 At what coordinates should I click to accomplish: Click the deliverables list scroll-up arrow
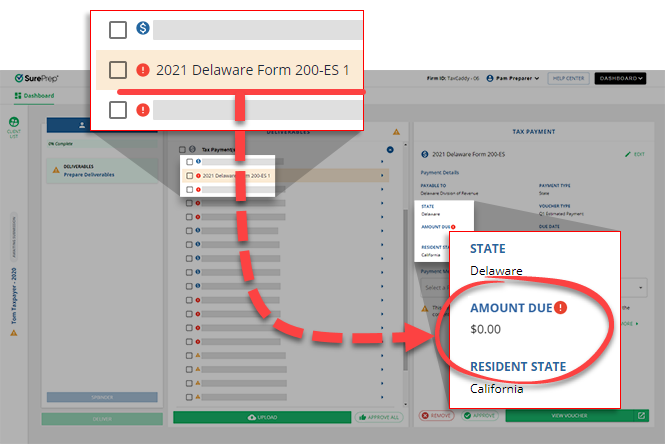[x=405, y=145]
